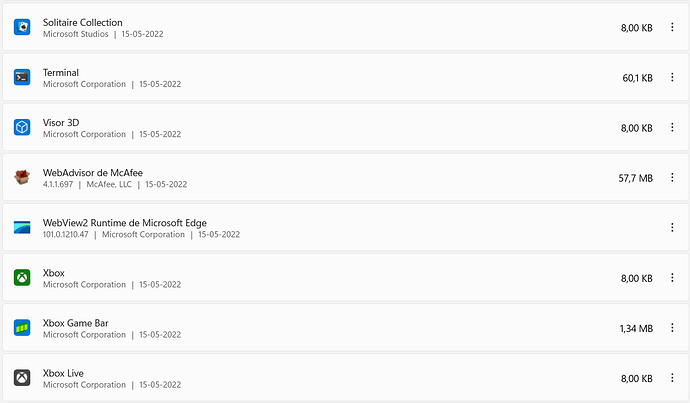Click the Xbox Game Bar icon

[22, 328]
